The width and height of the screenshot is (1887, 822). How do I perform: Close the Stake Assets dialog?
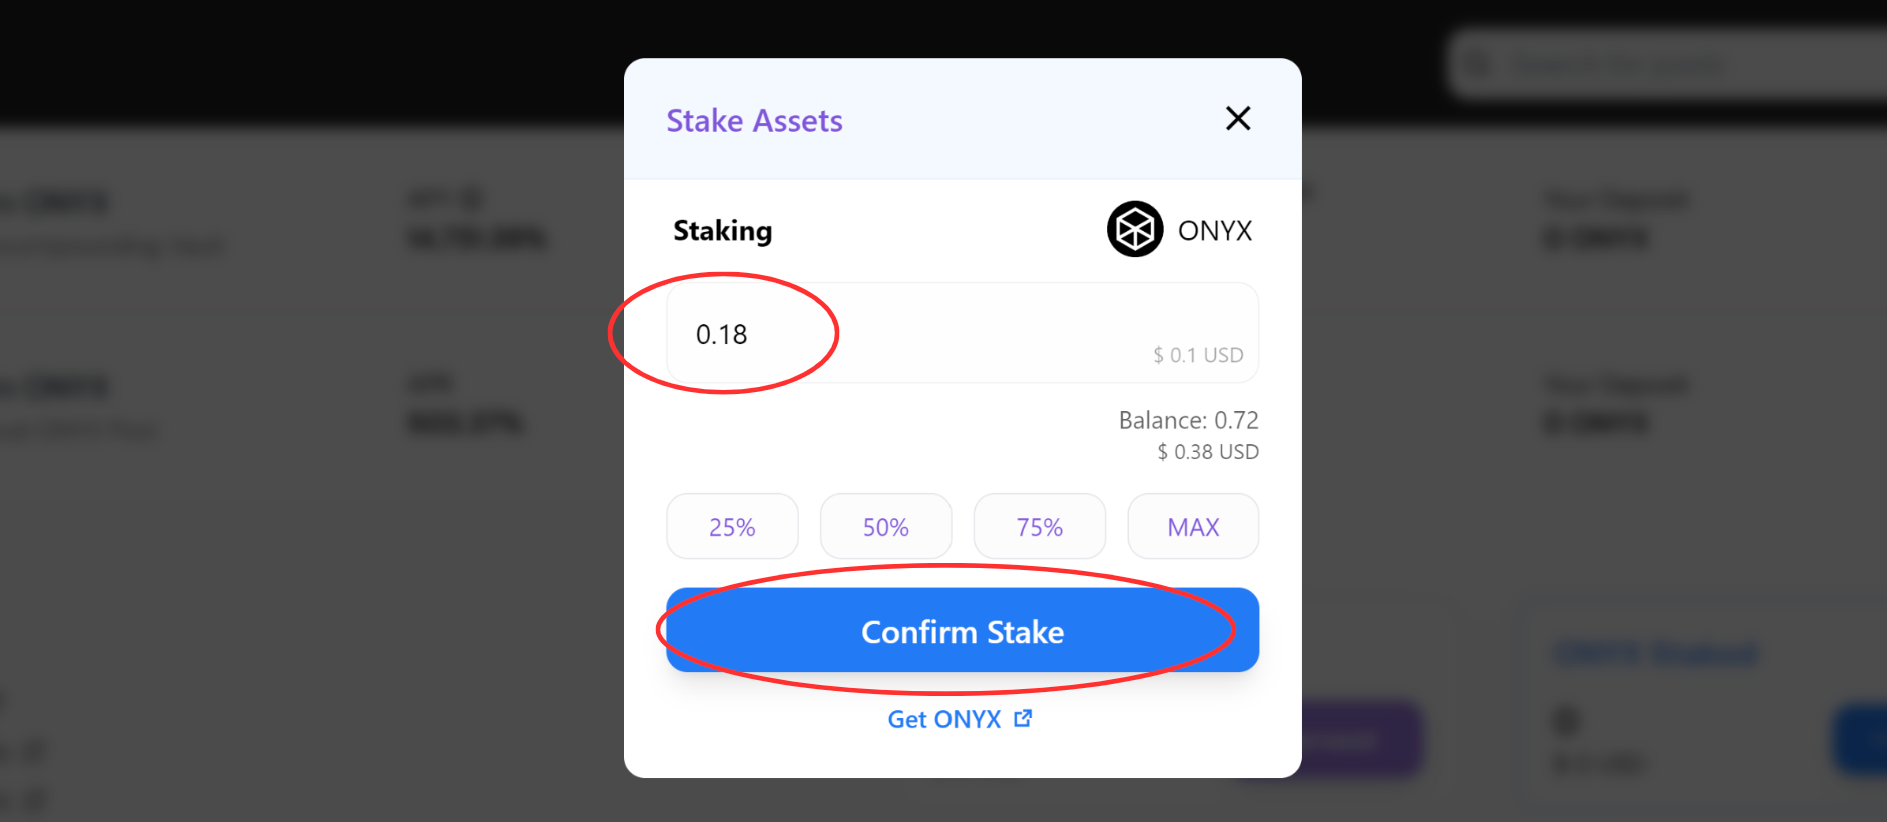[1238, 119]
